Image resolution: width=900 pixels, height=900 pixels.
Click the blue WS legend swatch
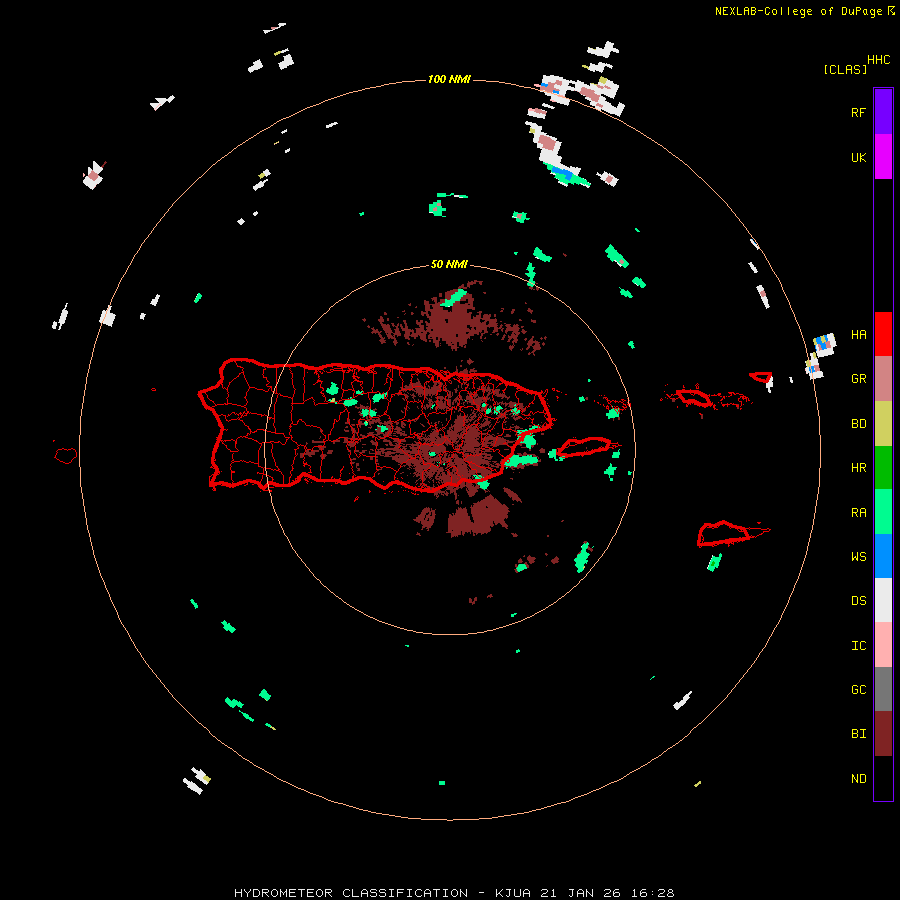click(883, 556)
